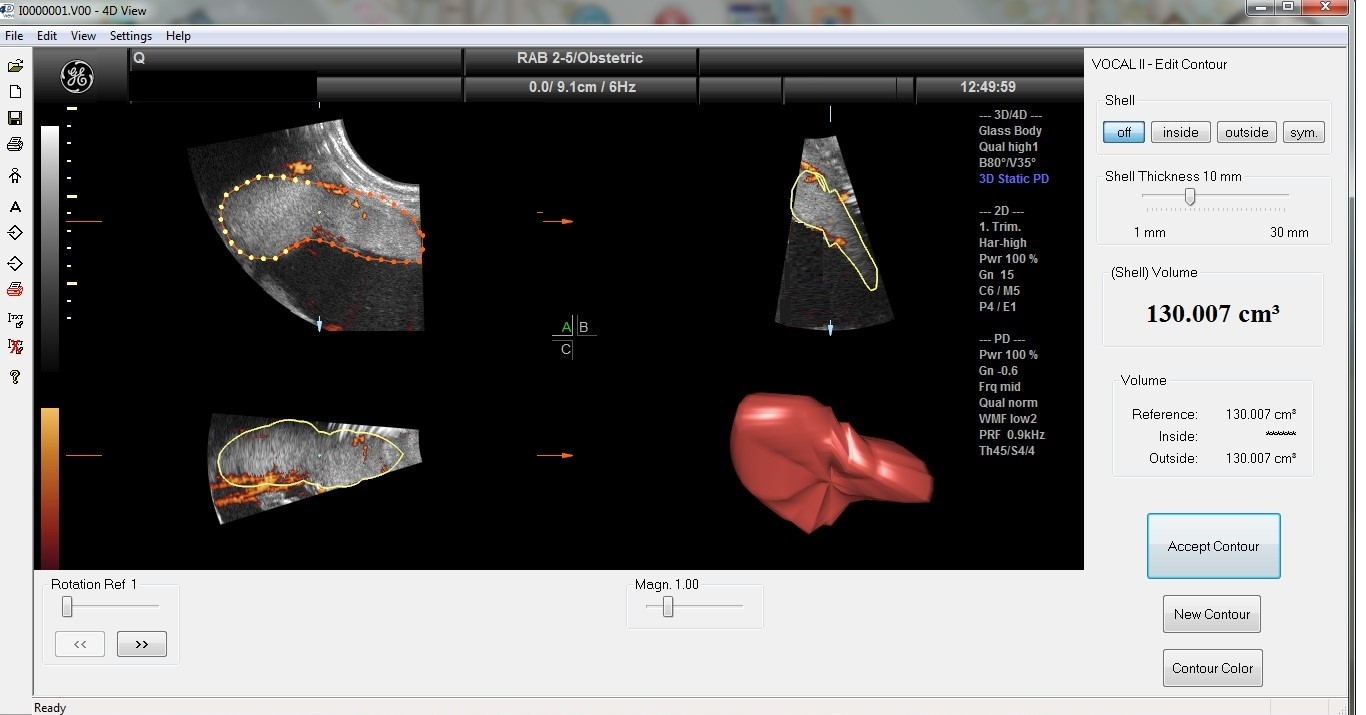Screen dimensions: 1366x715
Task: Click the floppy disk save icon
Action: [15, 118]
